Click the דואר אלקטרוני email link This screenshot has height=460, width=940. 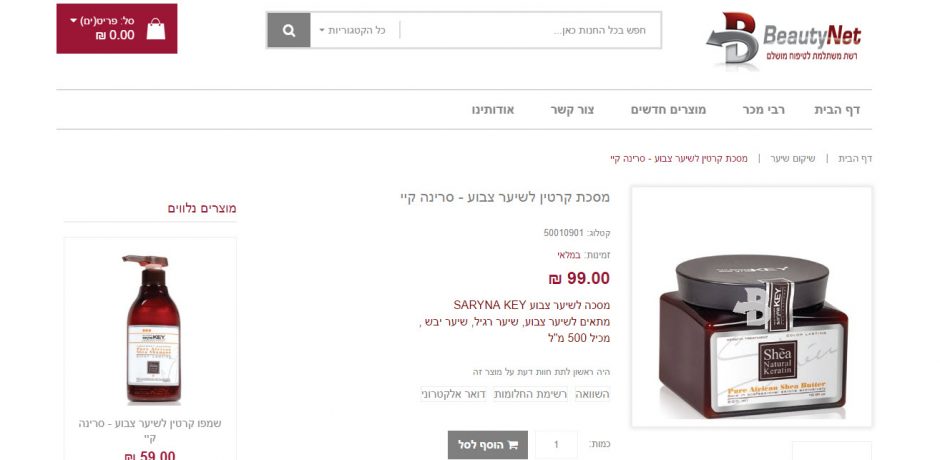point(453,394)
